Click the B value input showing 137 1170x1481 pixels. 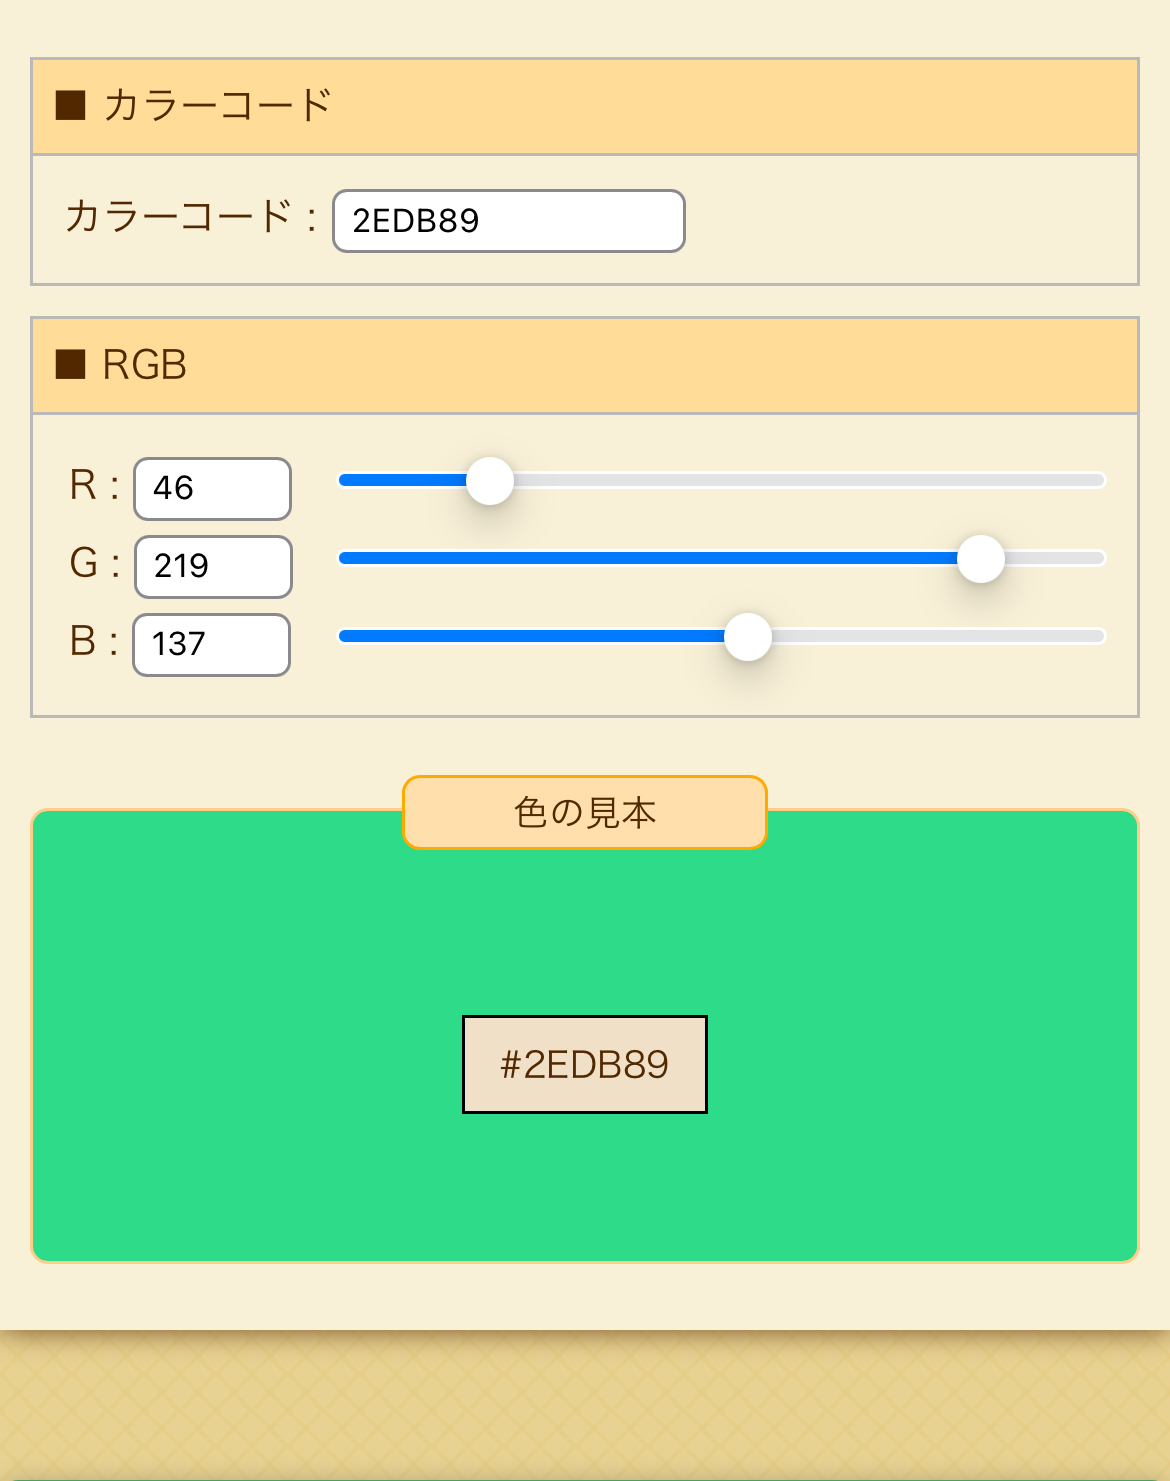[x=211, y=645]
